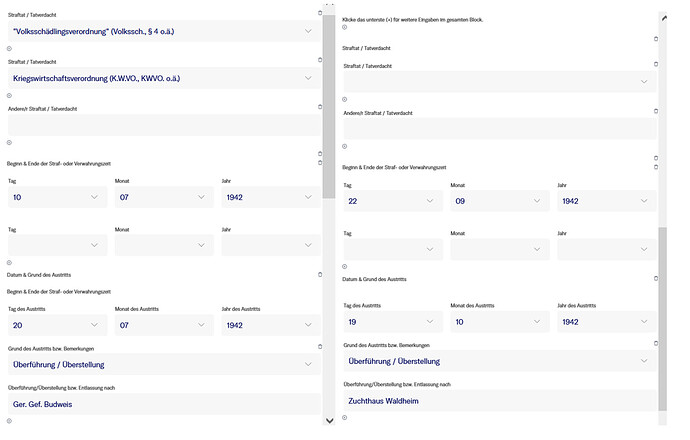Open Monat des Austritts dropdown showing 10
Screen dimensions: 690x440
[500, 323]
